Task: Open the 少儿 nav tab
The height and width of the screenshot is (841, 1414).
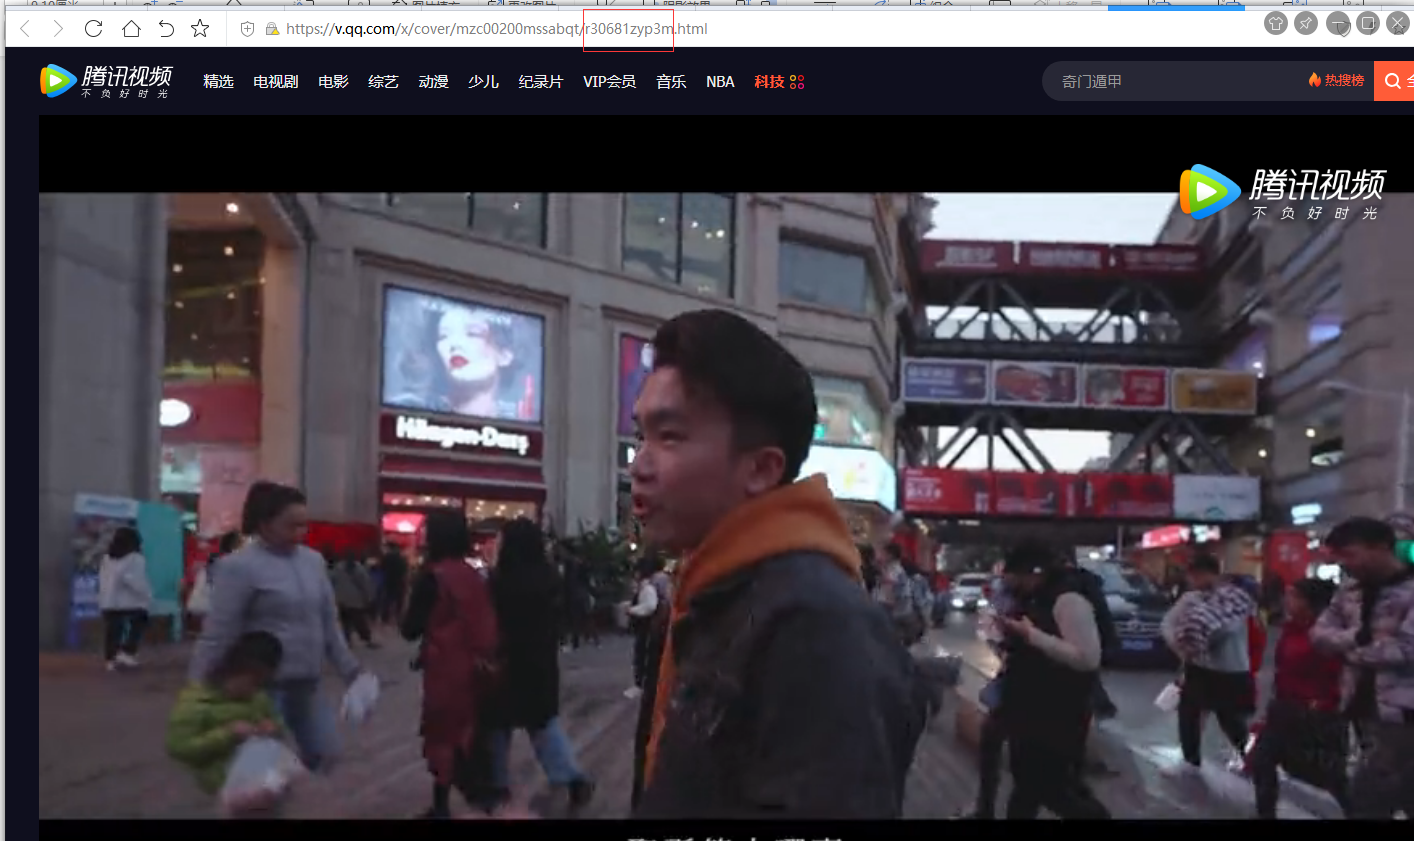Action: pyautogui.click(x=483, y=82)
